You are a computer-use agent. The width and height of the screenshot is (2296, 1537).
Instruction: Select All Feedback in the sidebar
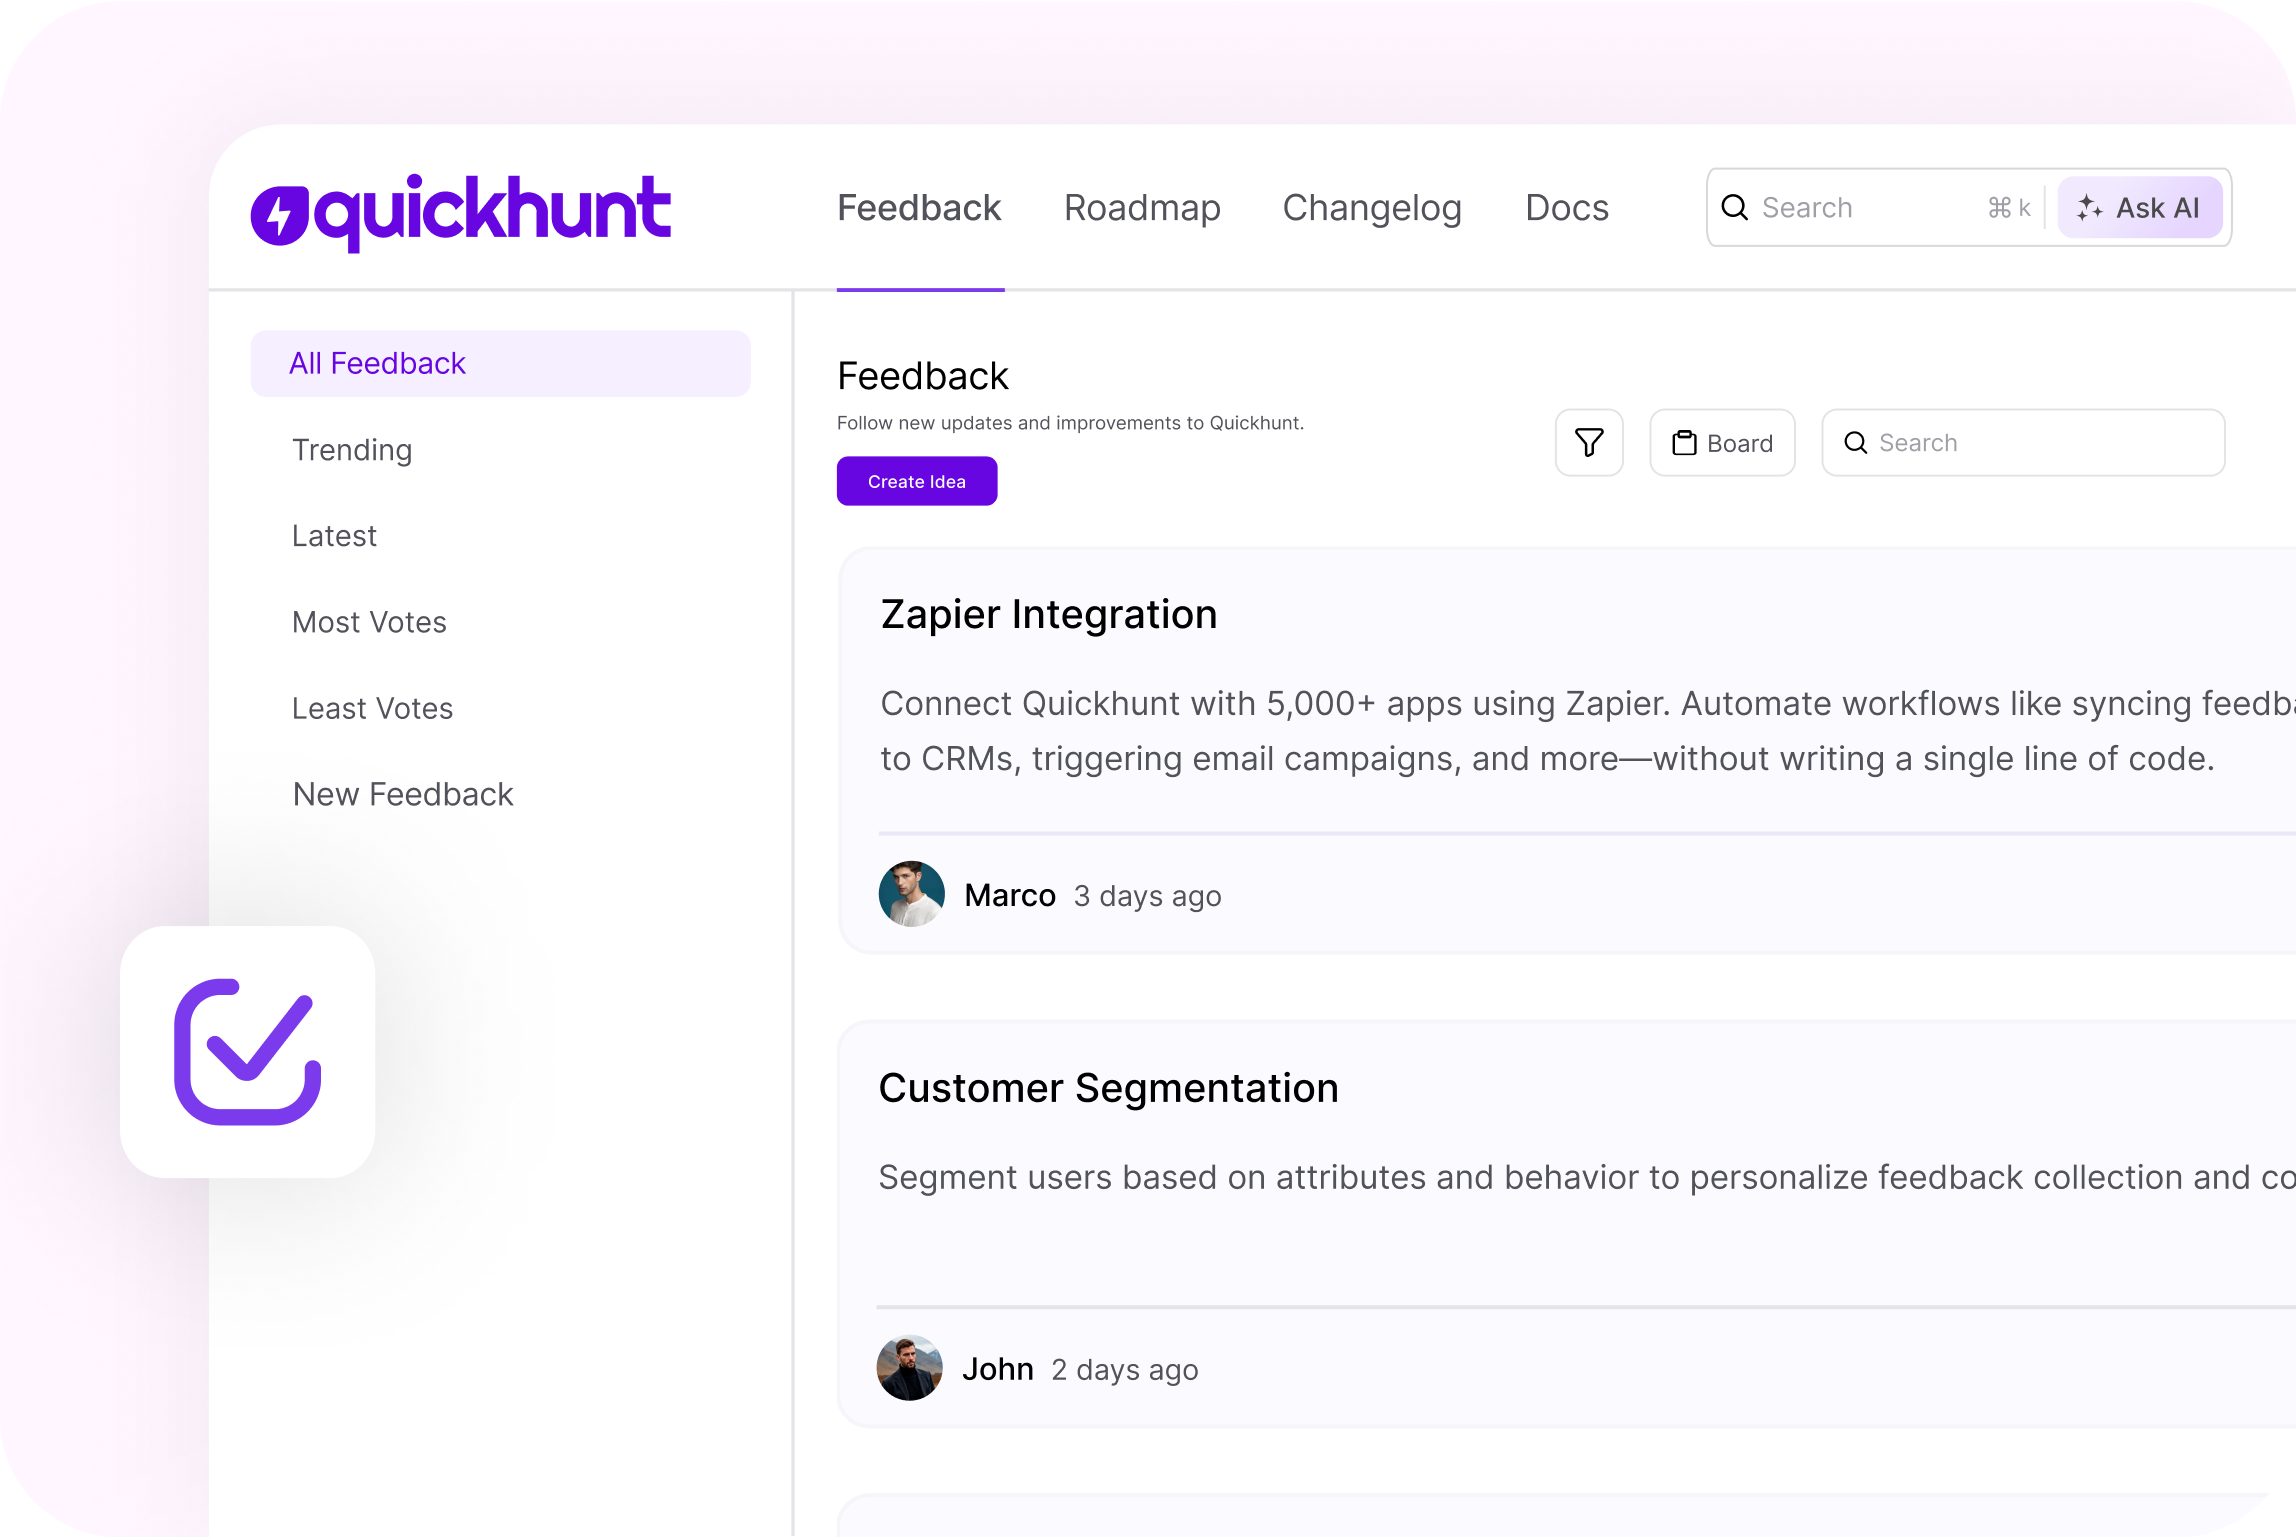point(500,363)
